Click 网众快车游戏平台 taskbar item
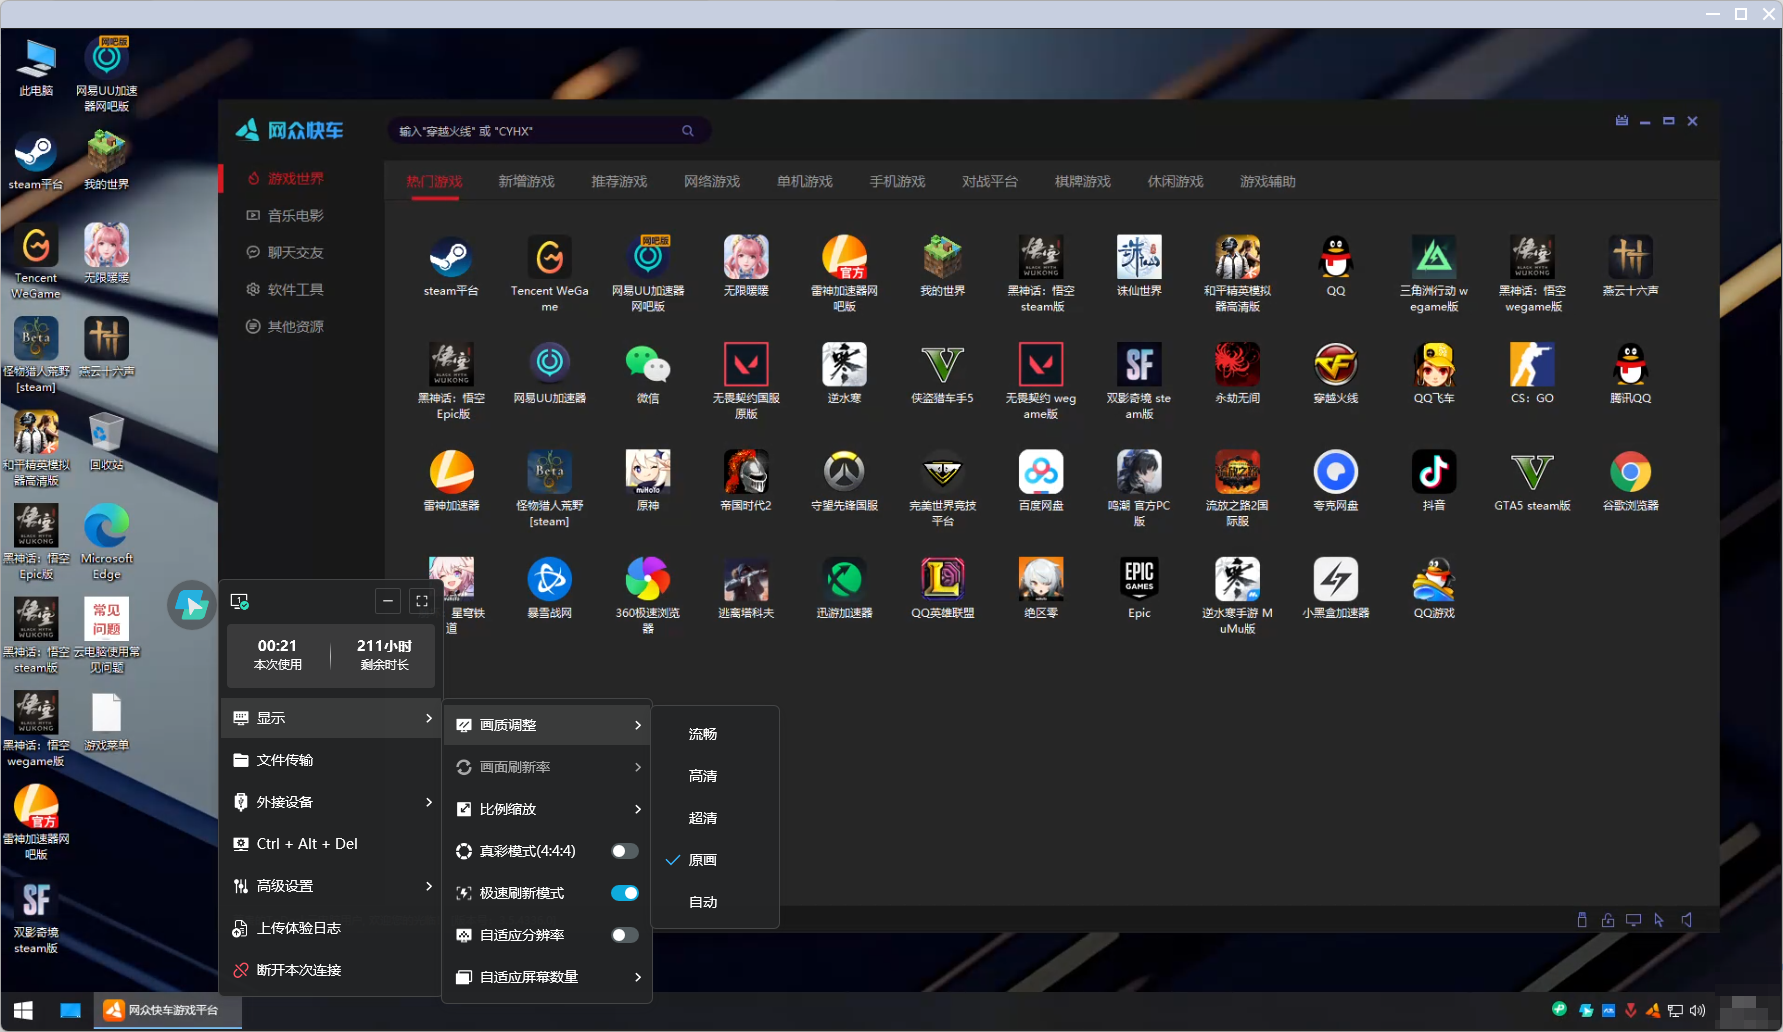 click(x=169, y=1010)
